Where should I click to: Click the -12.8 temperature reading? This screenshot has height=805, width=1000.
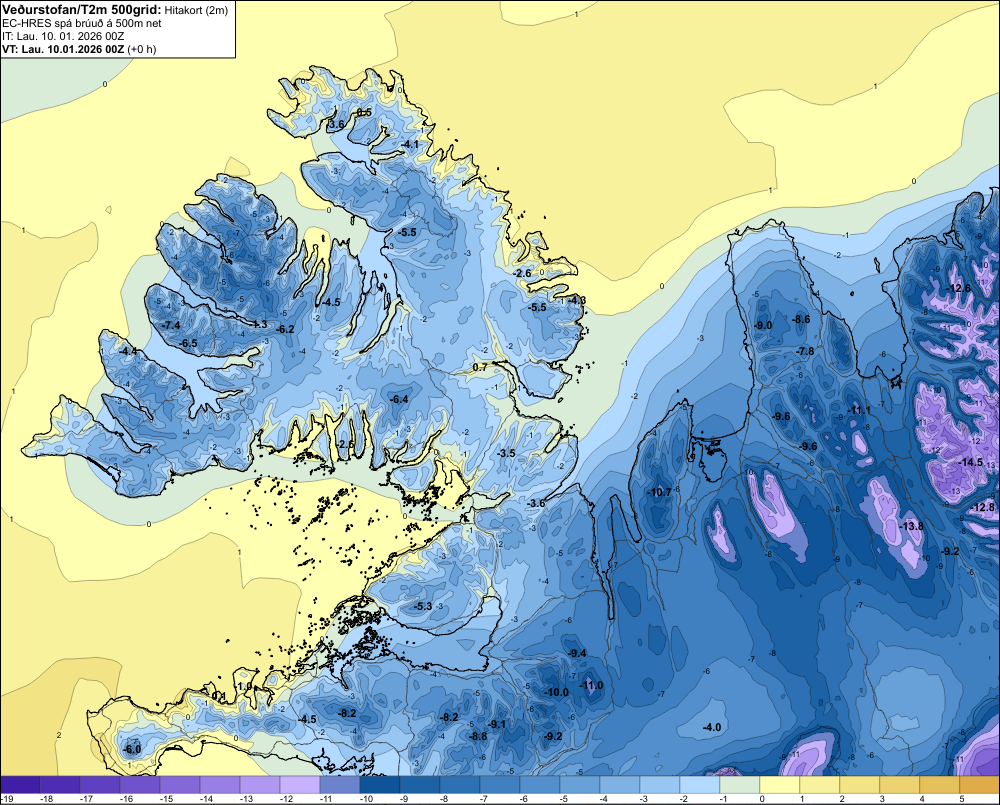point(983,507)
